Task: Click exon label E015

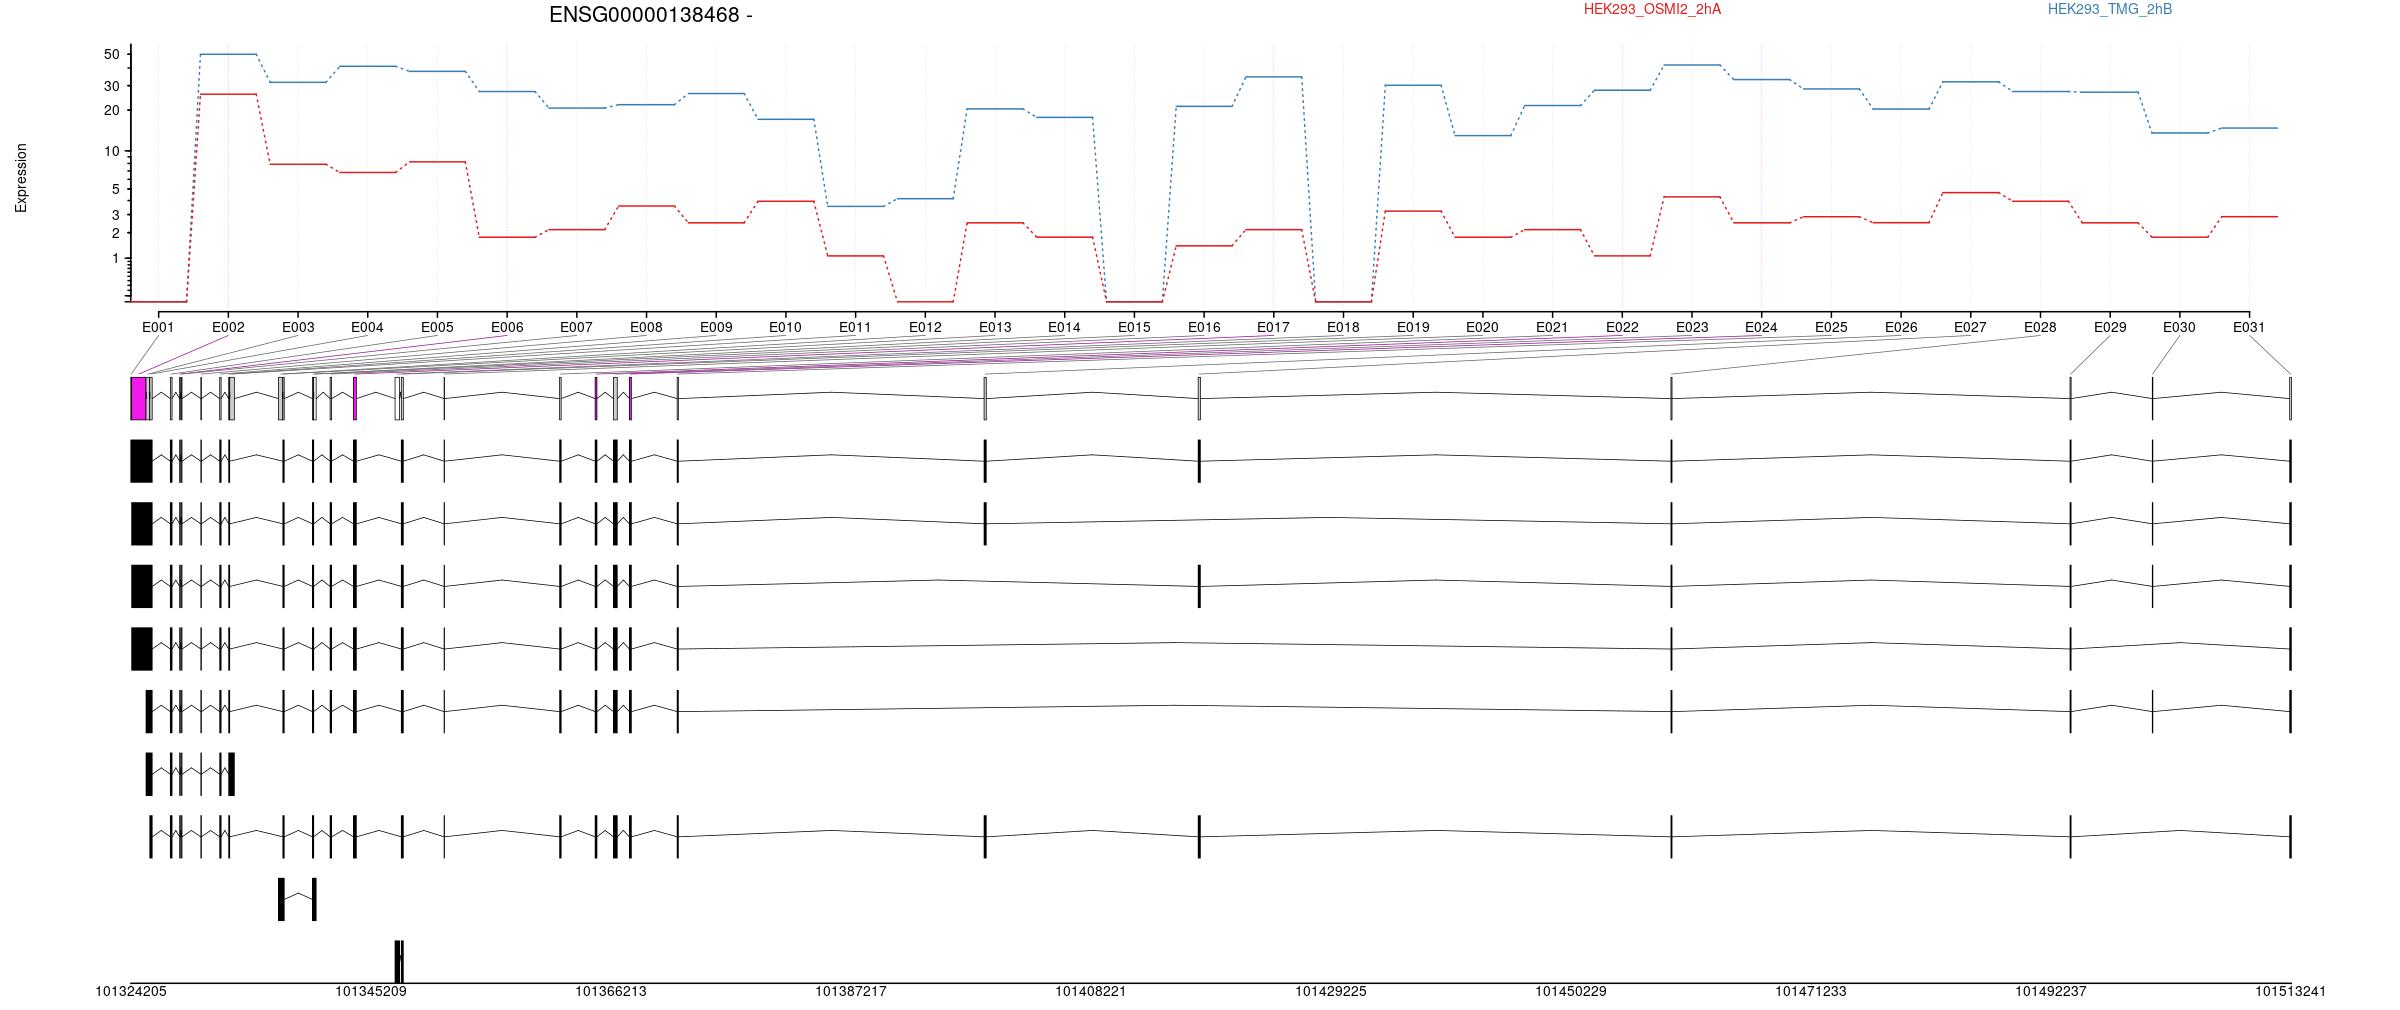Action: point(1134,327)
